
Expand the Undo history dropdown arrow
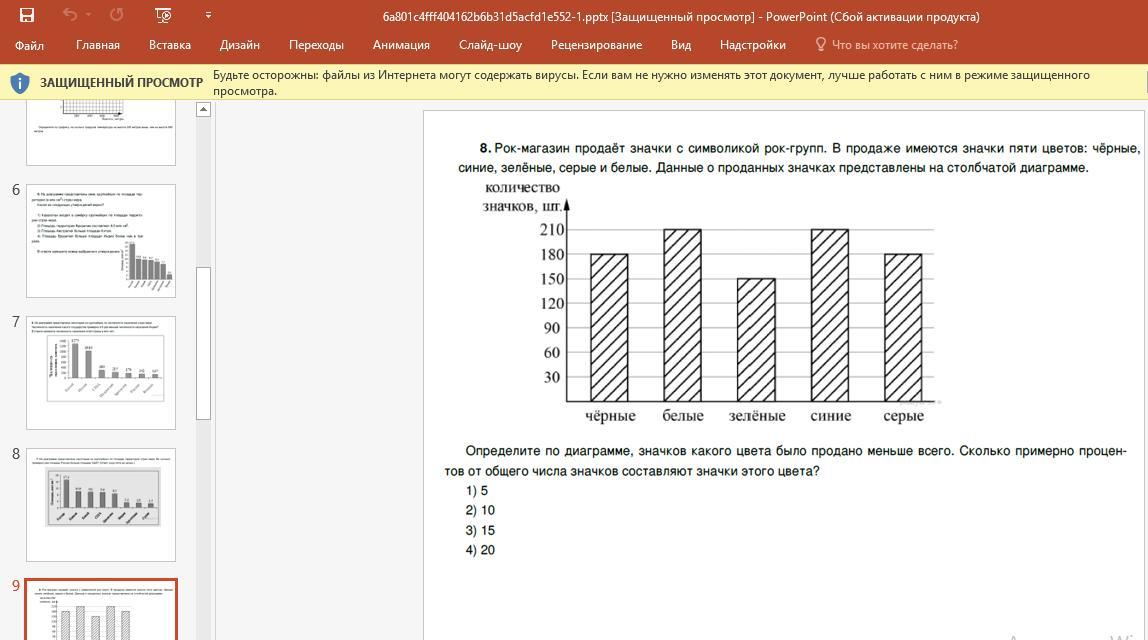coord(89,15)
